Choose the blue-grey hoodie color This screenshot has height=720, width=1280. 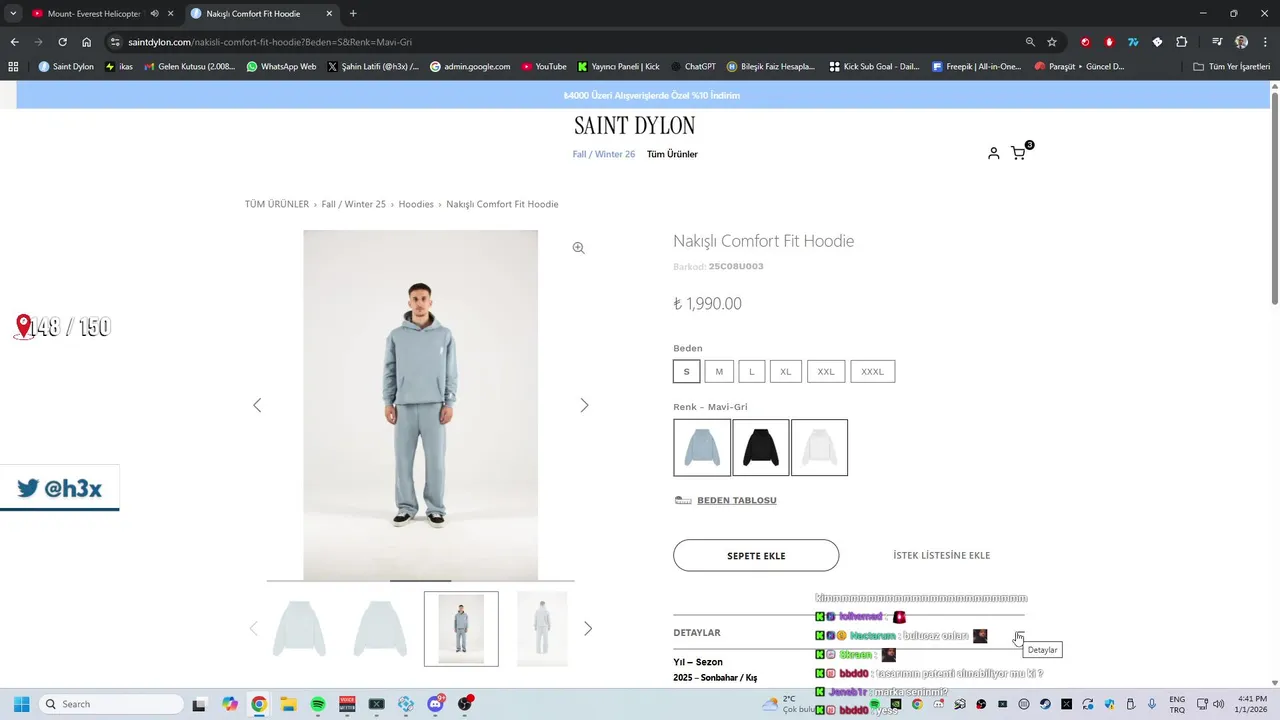(702, 447)
